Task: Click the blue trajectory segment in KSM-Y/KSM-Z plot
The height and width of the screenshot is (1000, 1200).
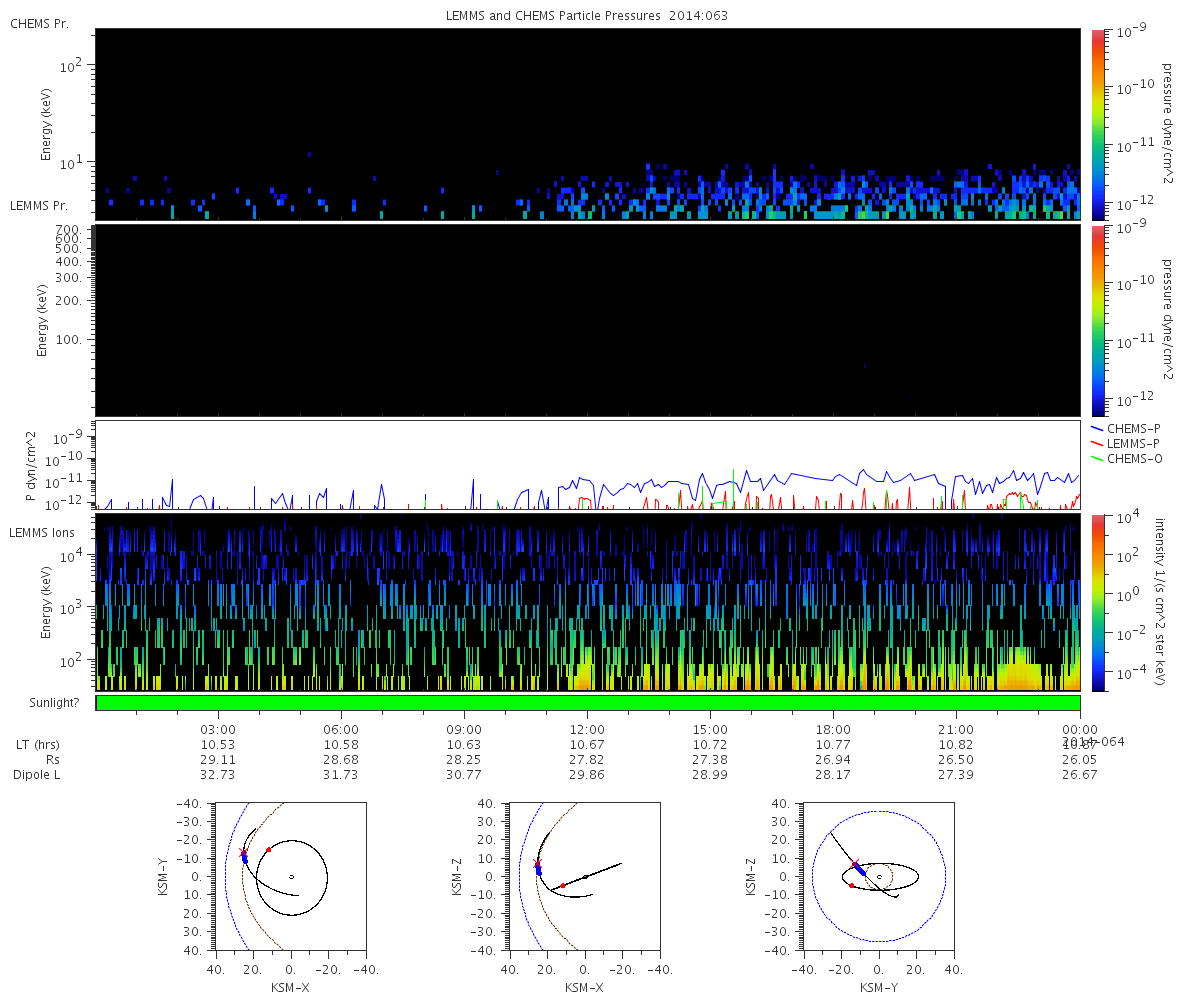Action: pos(858,870)
